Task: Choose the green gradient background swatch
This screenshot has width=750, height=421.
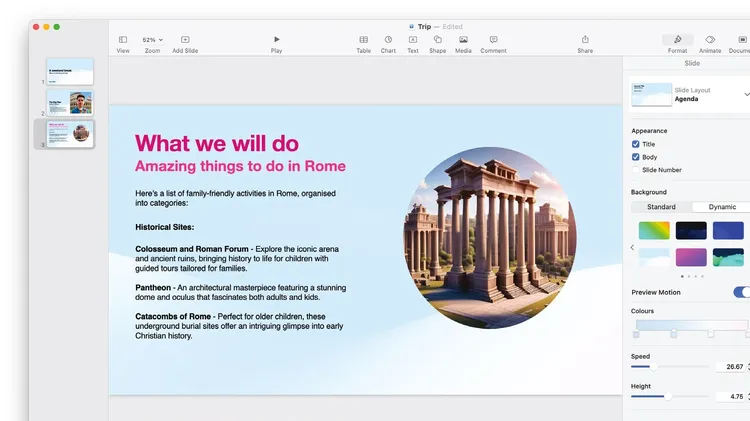Action: click(x=655, y=231)
